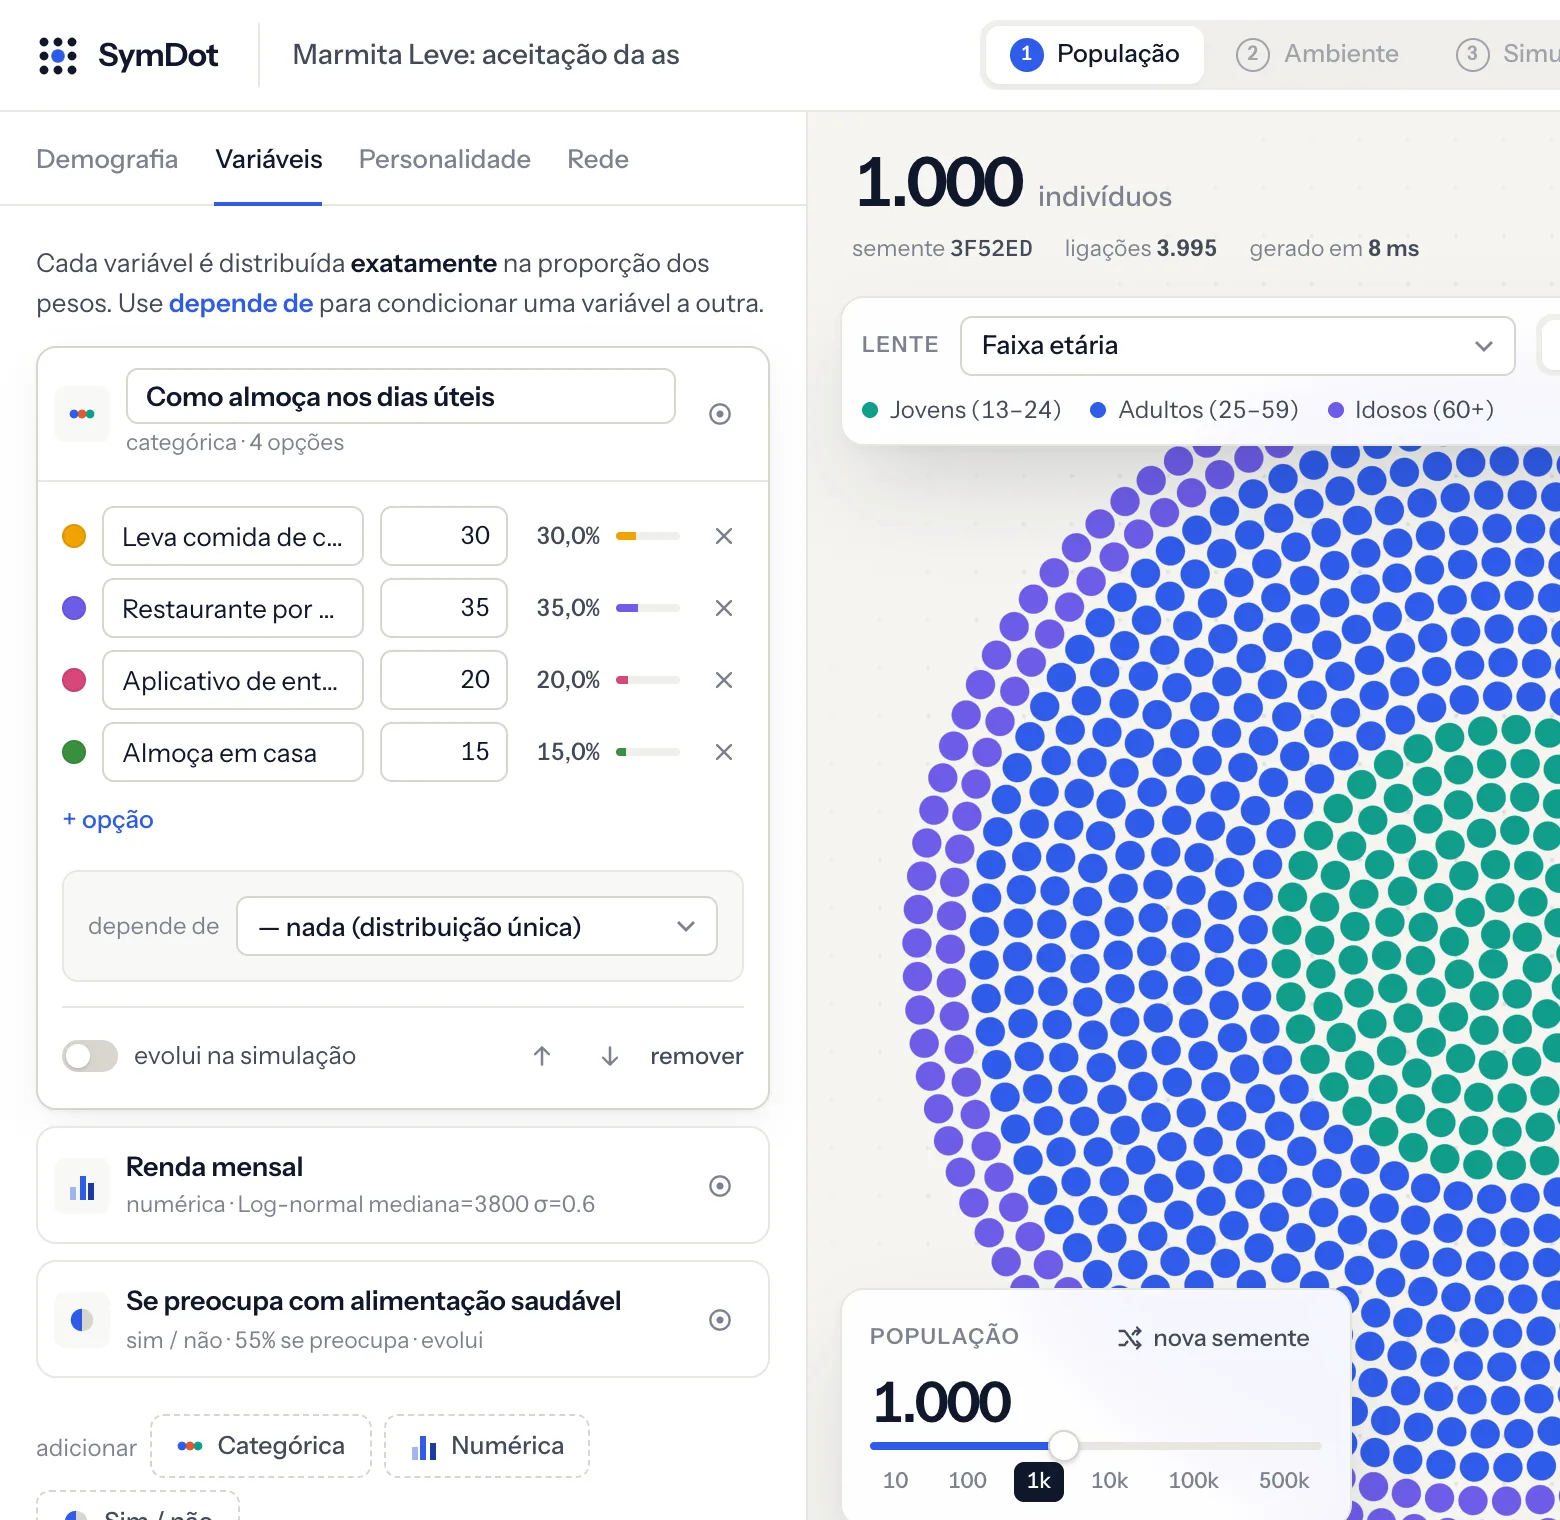The height and width of the screenshot is (1520, 1560).
Task: Select the Variáveis tab
Action: [269, 159]
